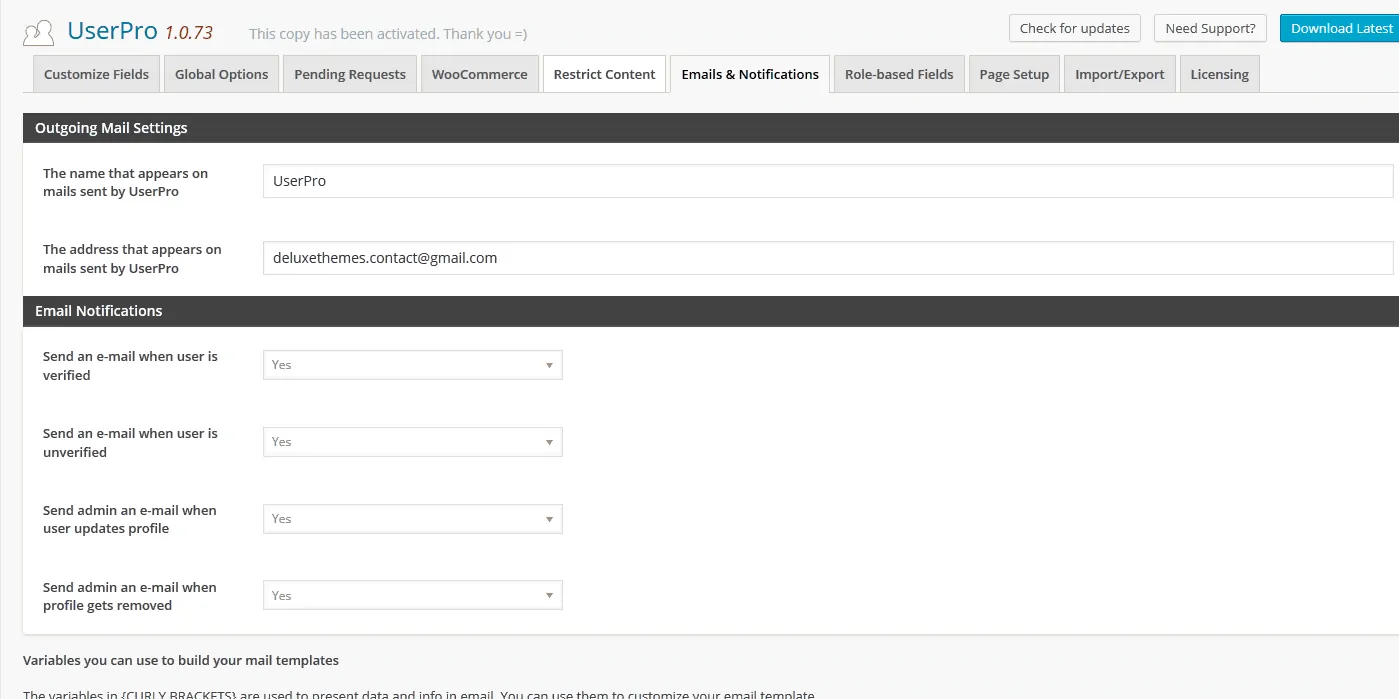1399x699 pixels.
Task: Click 'Send an e-mail when user is verified' label
Action: (130, 366)
